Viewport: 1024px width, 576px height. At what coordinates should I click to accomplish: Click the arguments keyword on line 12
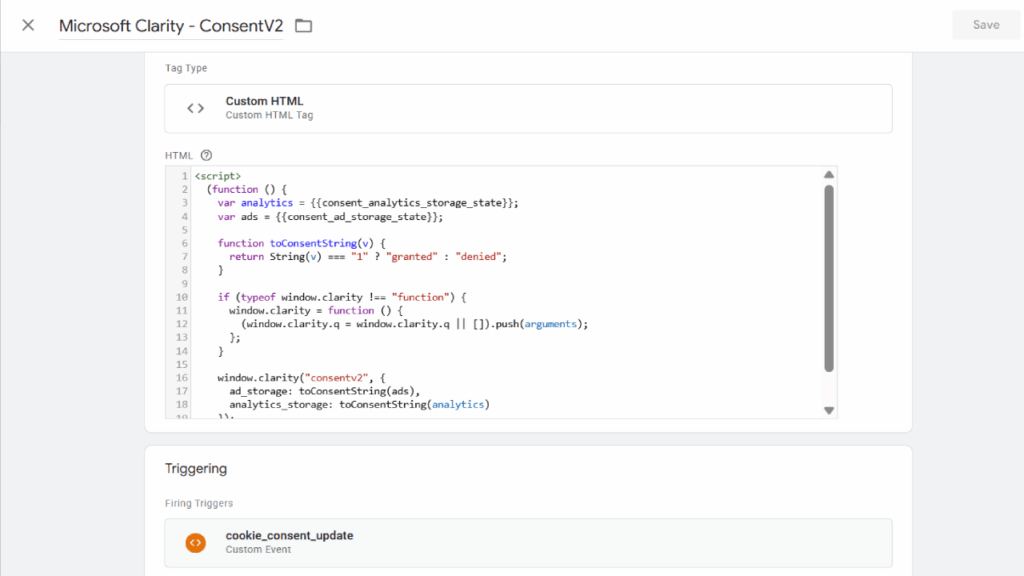(x=551, y=324)
